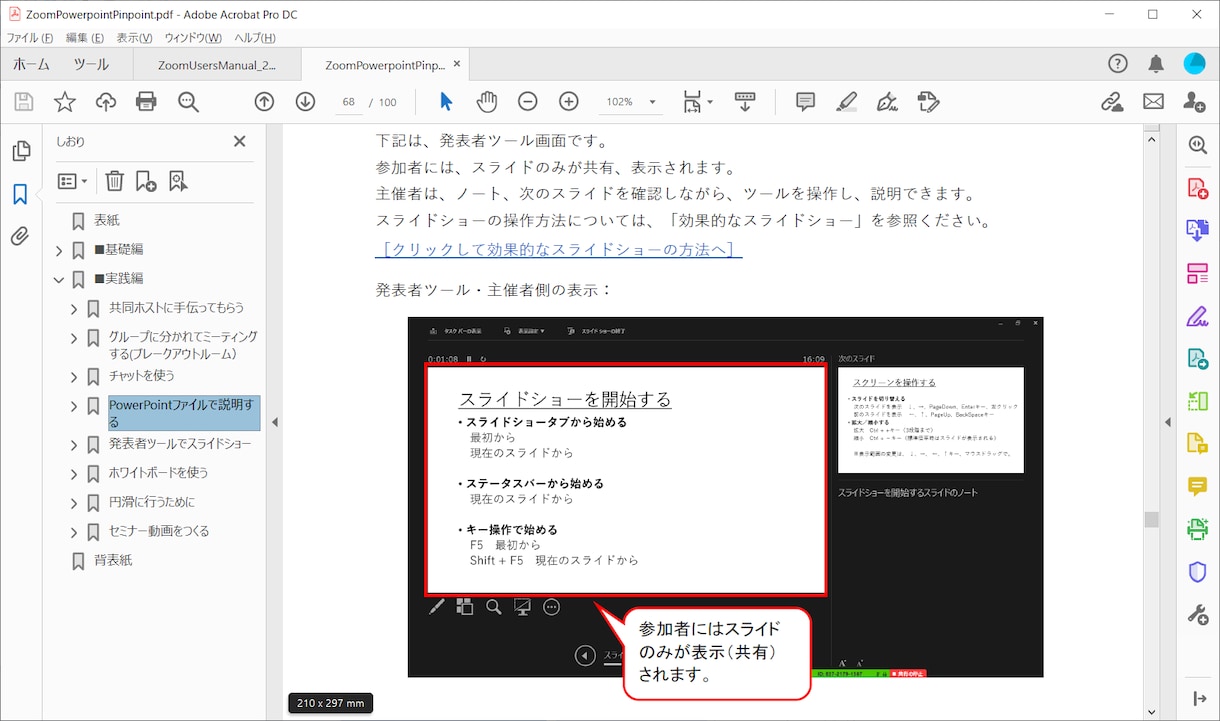Open the Protect shield tool in right pane
The height and width of the screenshot is (721, 1220).
click(1197, 572)
